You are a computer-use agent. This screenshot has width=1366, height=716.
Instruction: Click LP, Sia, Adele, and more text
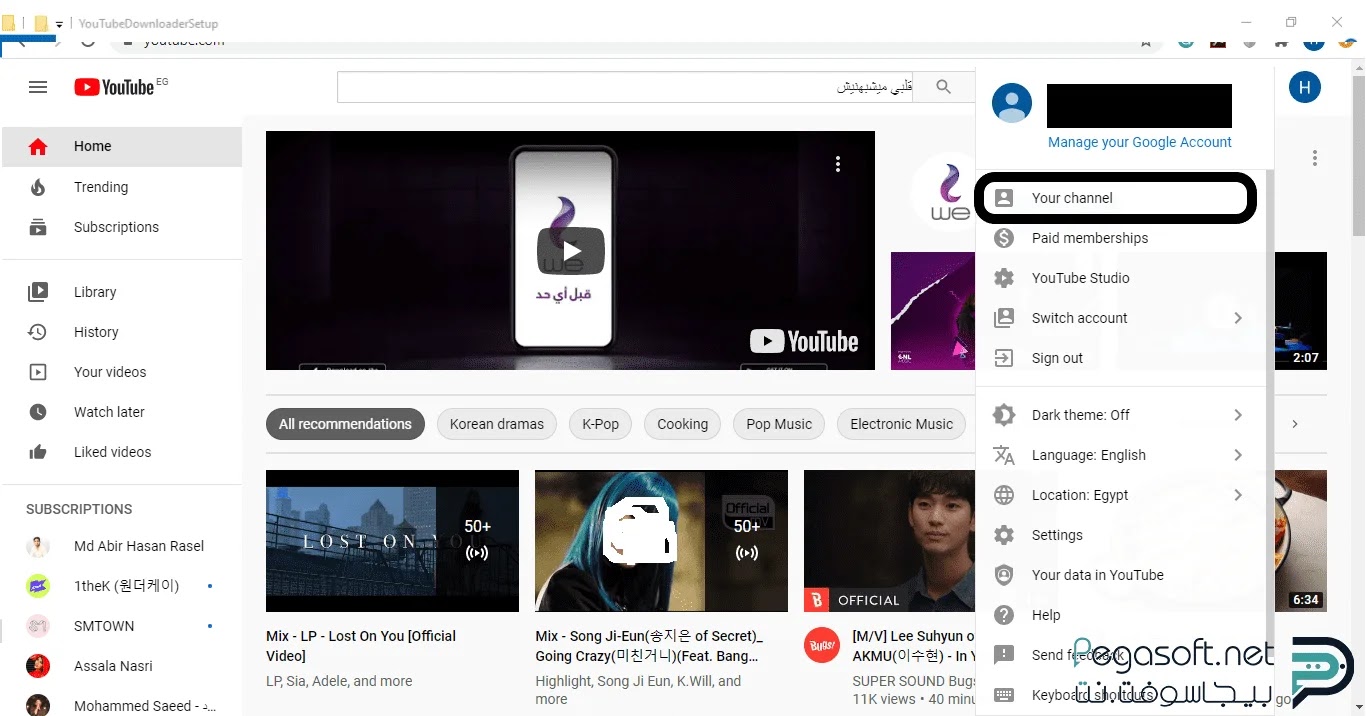pyautogui.click(x=339, y=681)
